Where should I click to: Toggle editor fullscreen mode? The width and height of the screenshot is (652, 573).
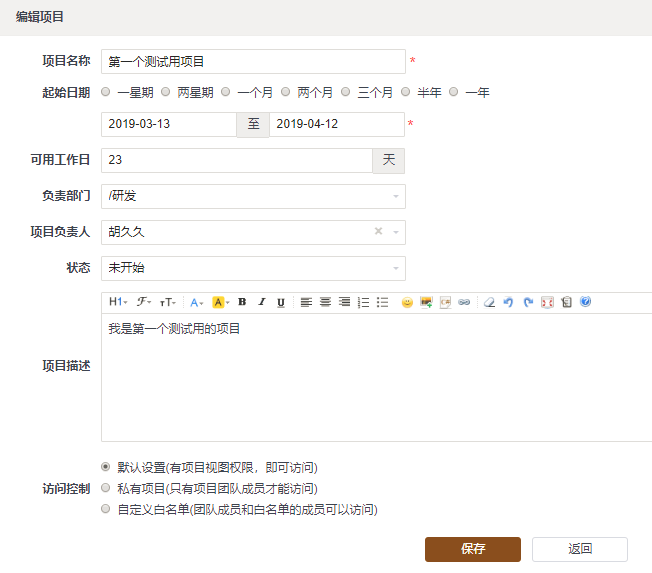point(547,302)
